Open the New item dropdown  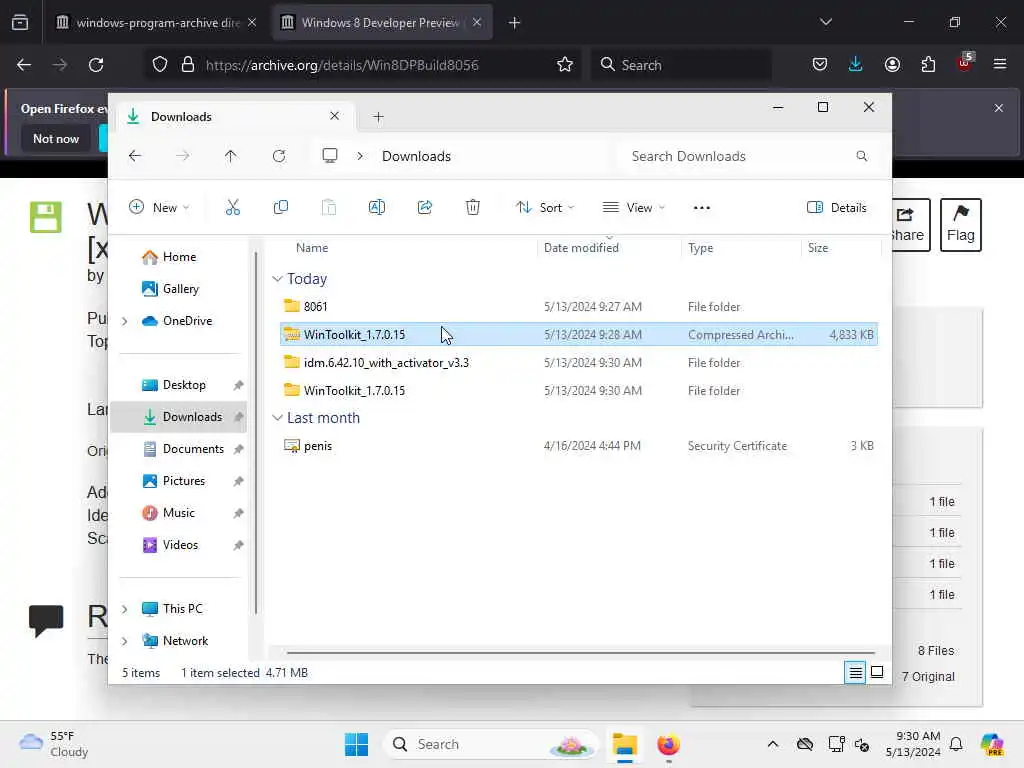[159, 208]
